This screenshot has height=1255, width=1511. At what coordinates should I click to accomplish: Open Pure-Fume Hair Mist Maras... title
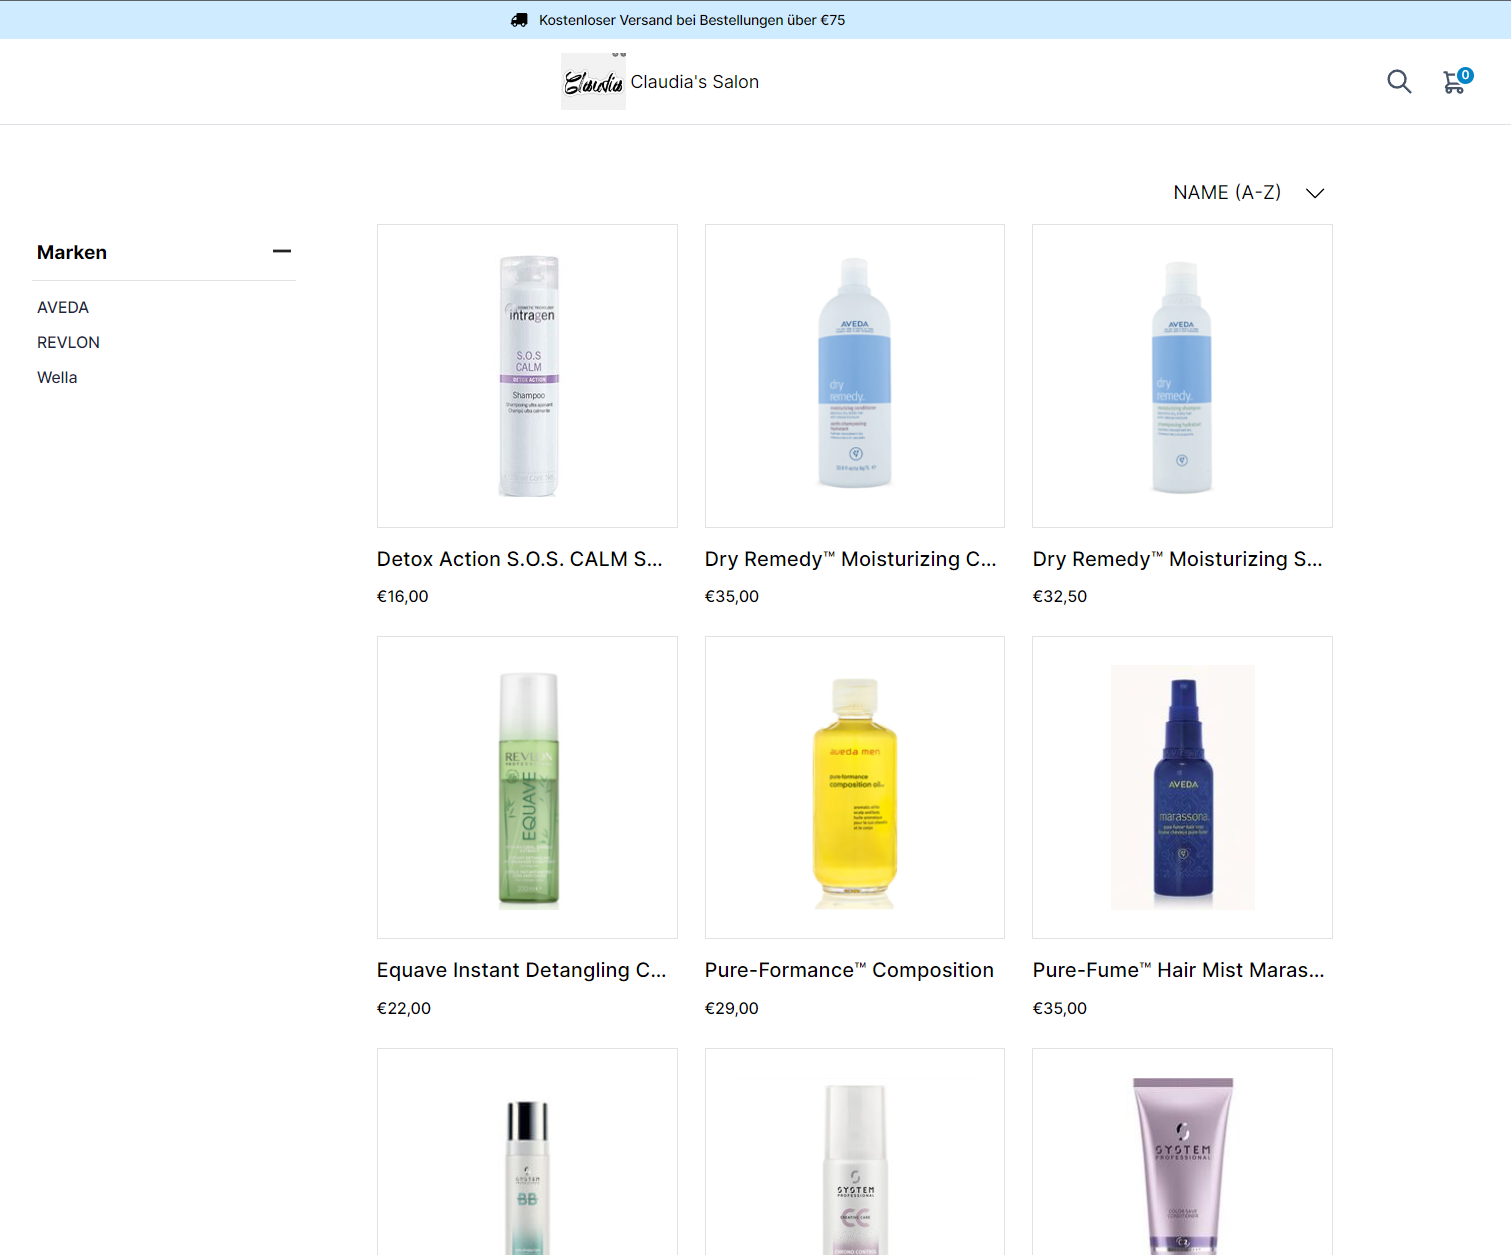click(x=1178, y=970)
